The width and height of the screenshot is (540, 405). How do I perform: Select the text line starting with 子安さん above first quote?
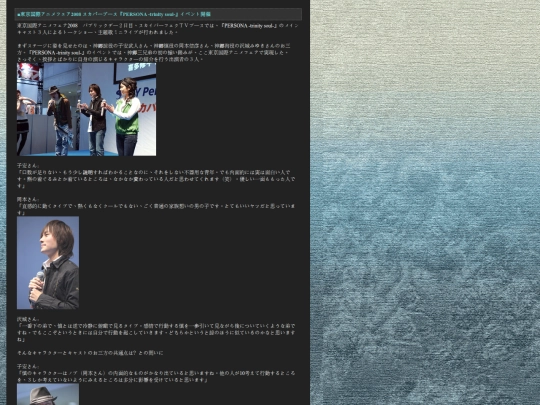28,166
